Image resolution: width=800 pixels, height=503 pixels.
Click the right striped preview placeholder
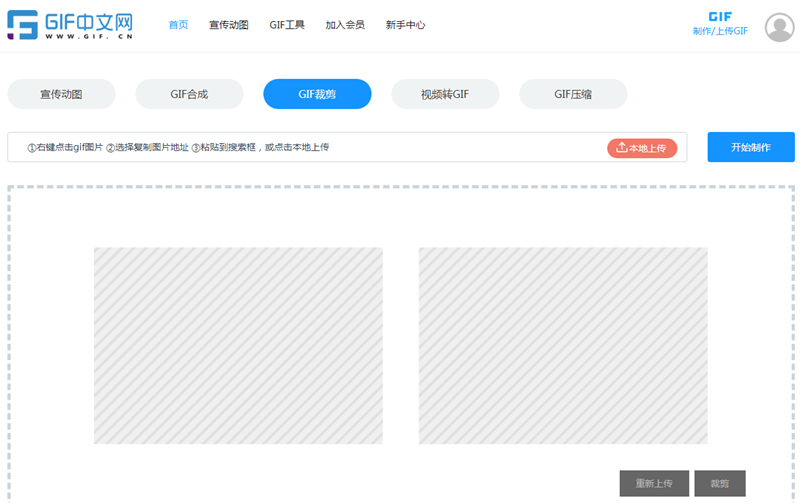[563, 346]
